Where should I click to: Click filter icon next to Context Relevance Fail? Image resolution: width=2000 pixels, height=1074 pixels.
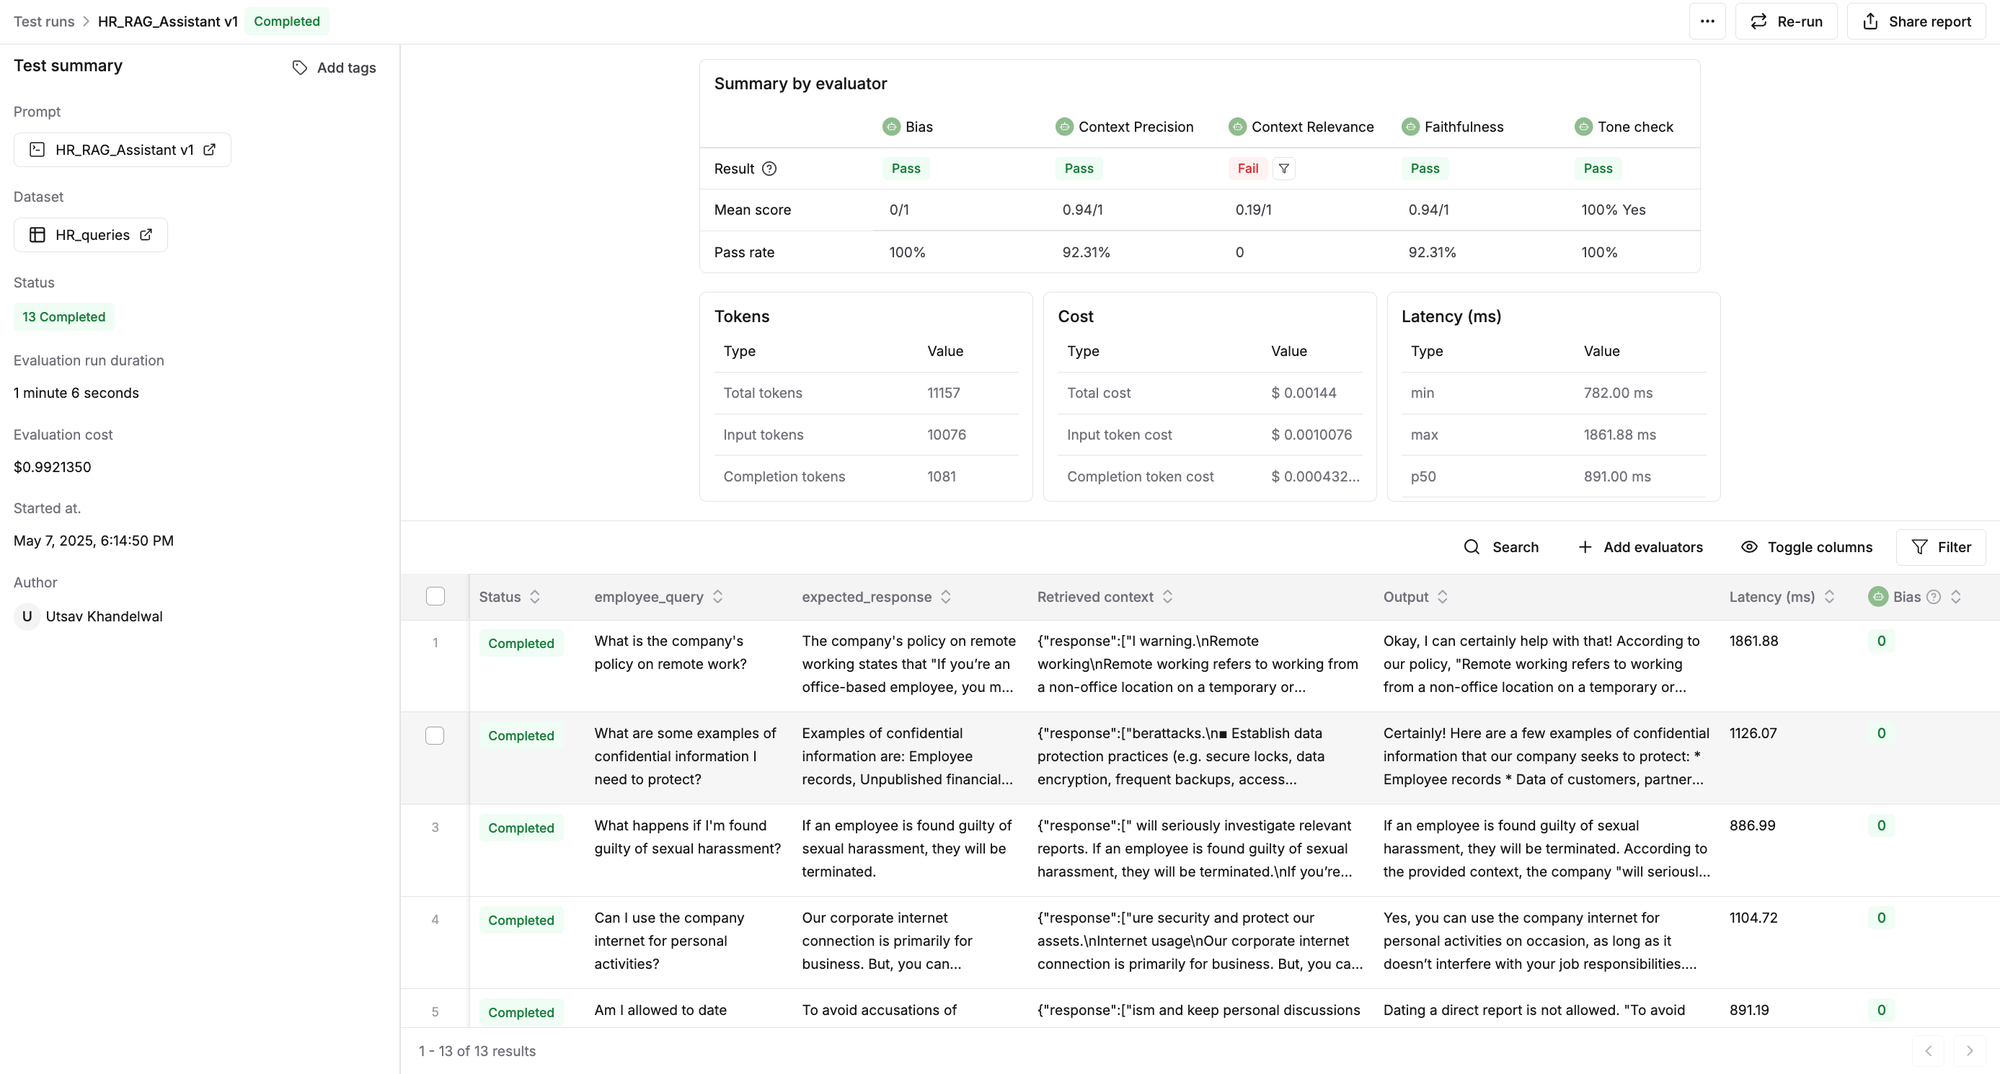click(x=1284, y=169)
